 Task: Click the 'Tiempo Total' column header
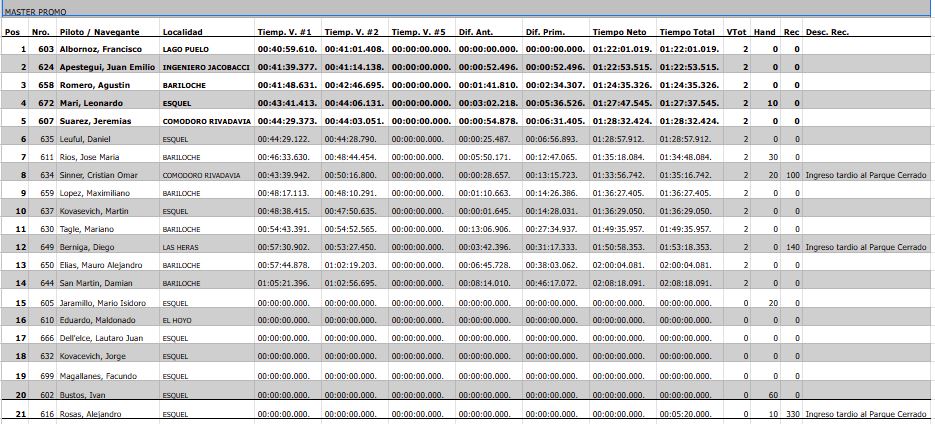687,32
